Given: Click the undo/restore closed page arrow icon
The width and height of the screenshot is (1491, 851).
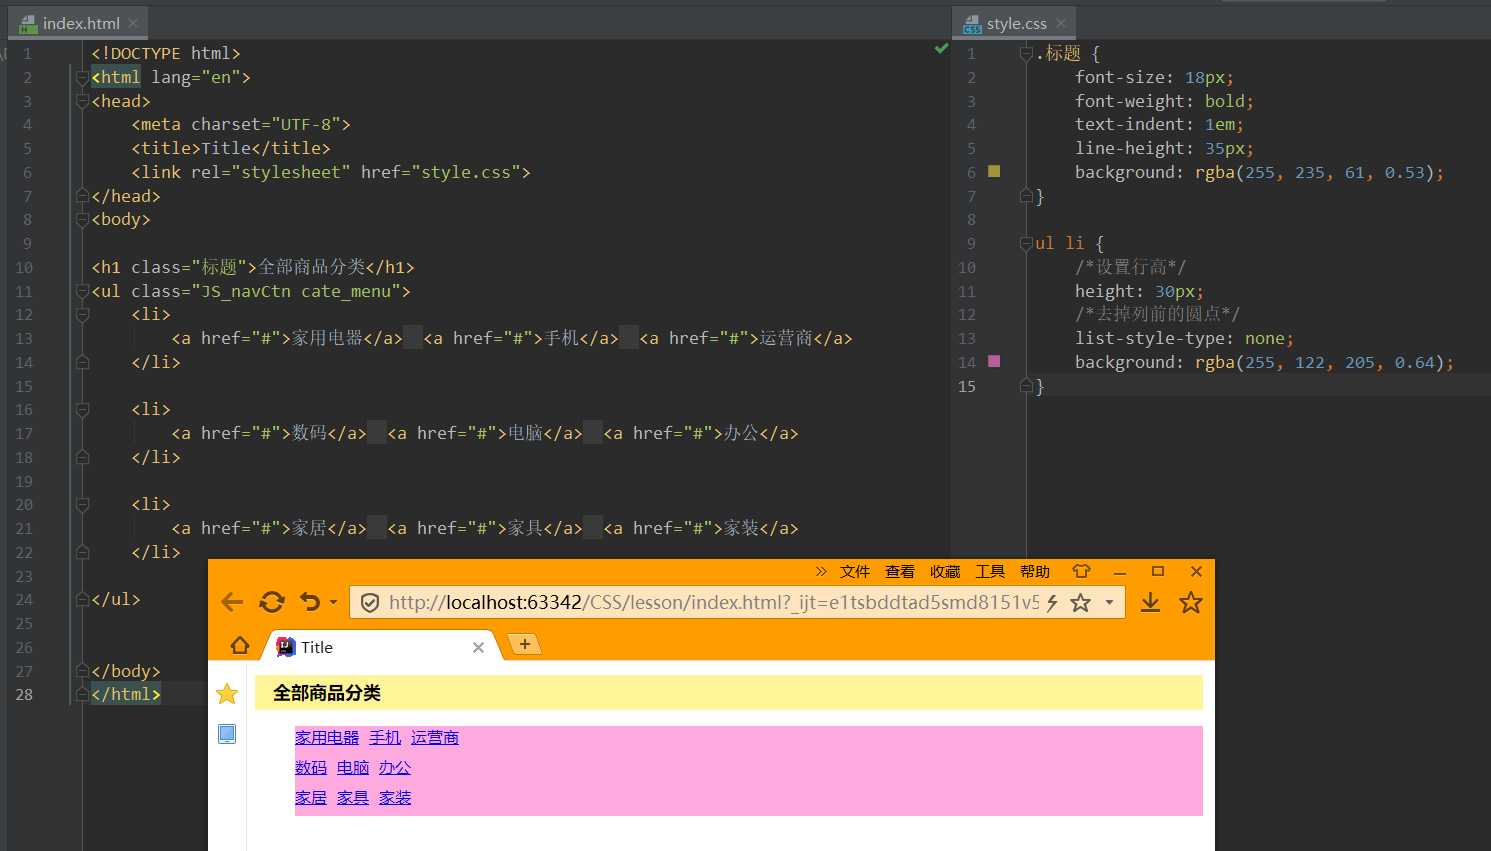Looking at the screenshot, I should tap(310, 602).
